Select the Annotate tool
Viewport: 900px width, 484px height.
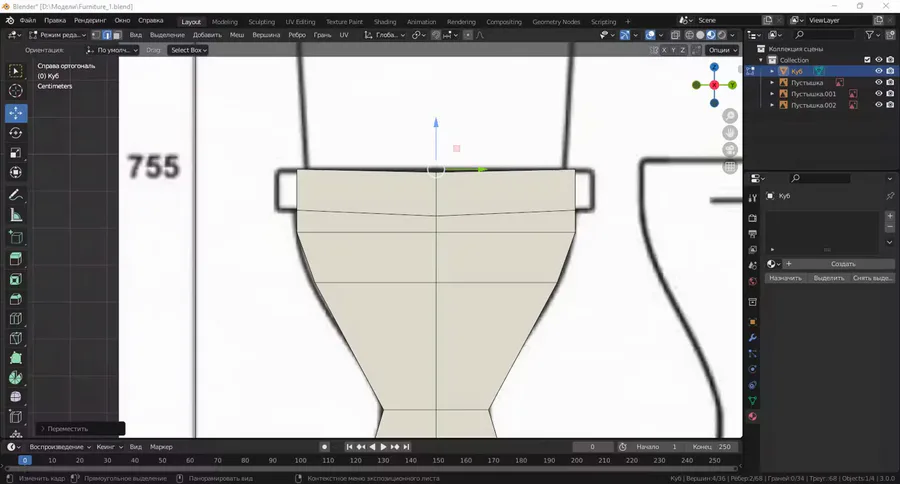pos(15,195)
